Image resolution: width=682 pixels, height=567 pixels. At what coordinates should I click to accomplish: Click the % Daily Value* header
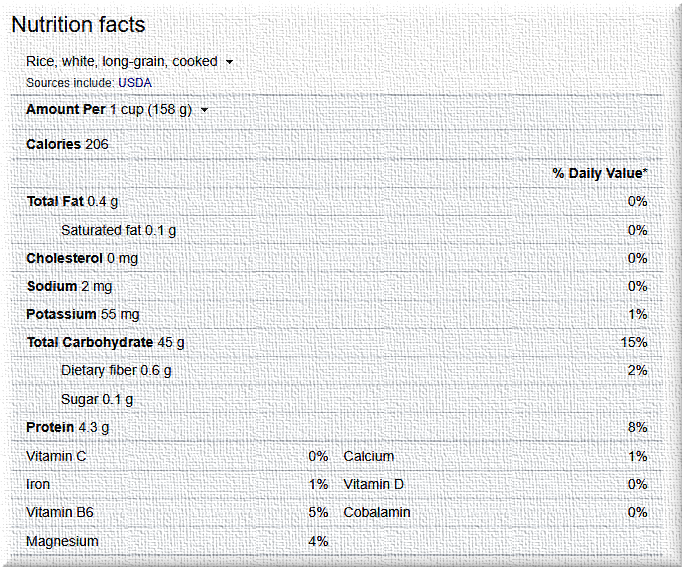599,173
